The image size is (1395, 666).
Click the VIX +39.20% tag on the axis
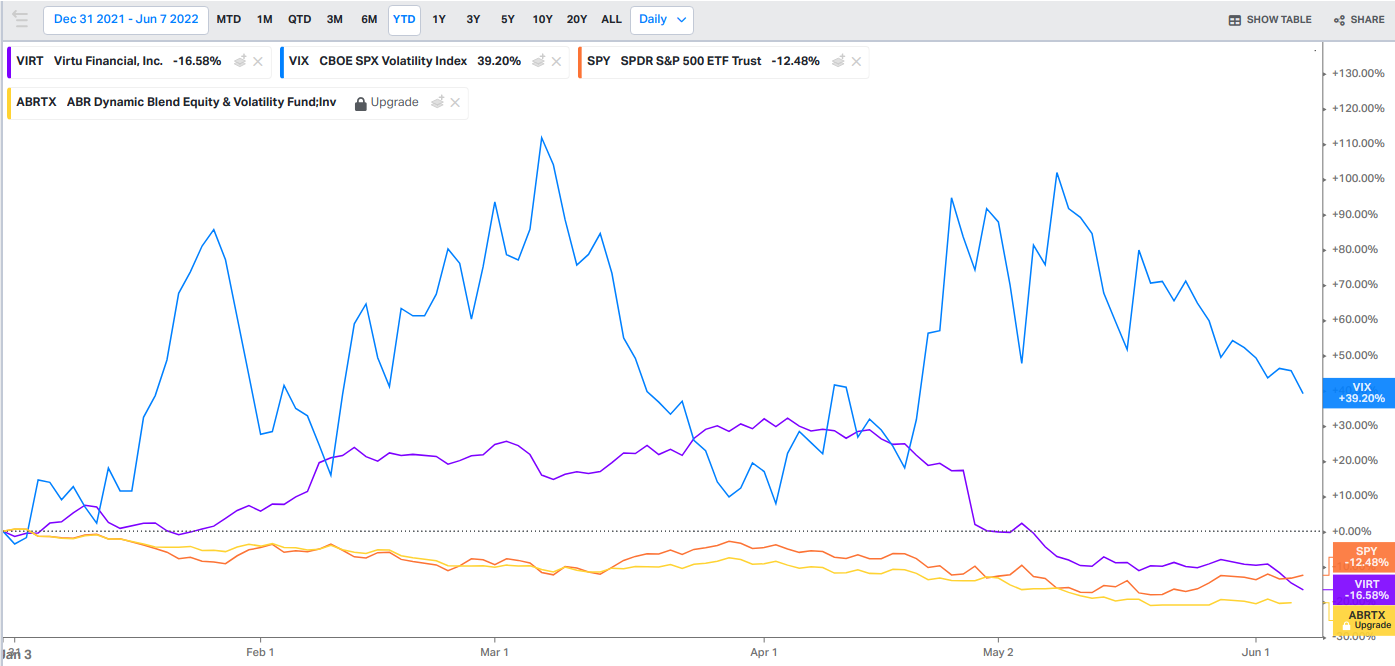(x=1361, y=392)
